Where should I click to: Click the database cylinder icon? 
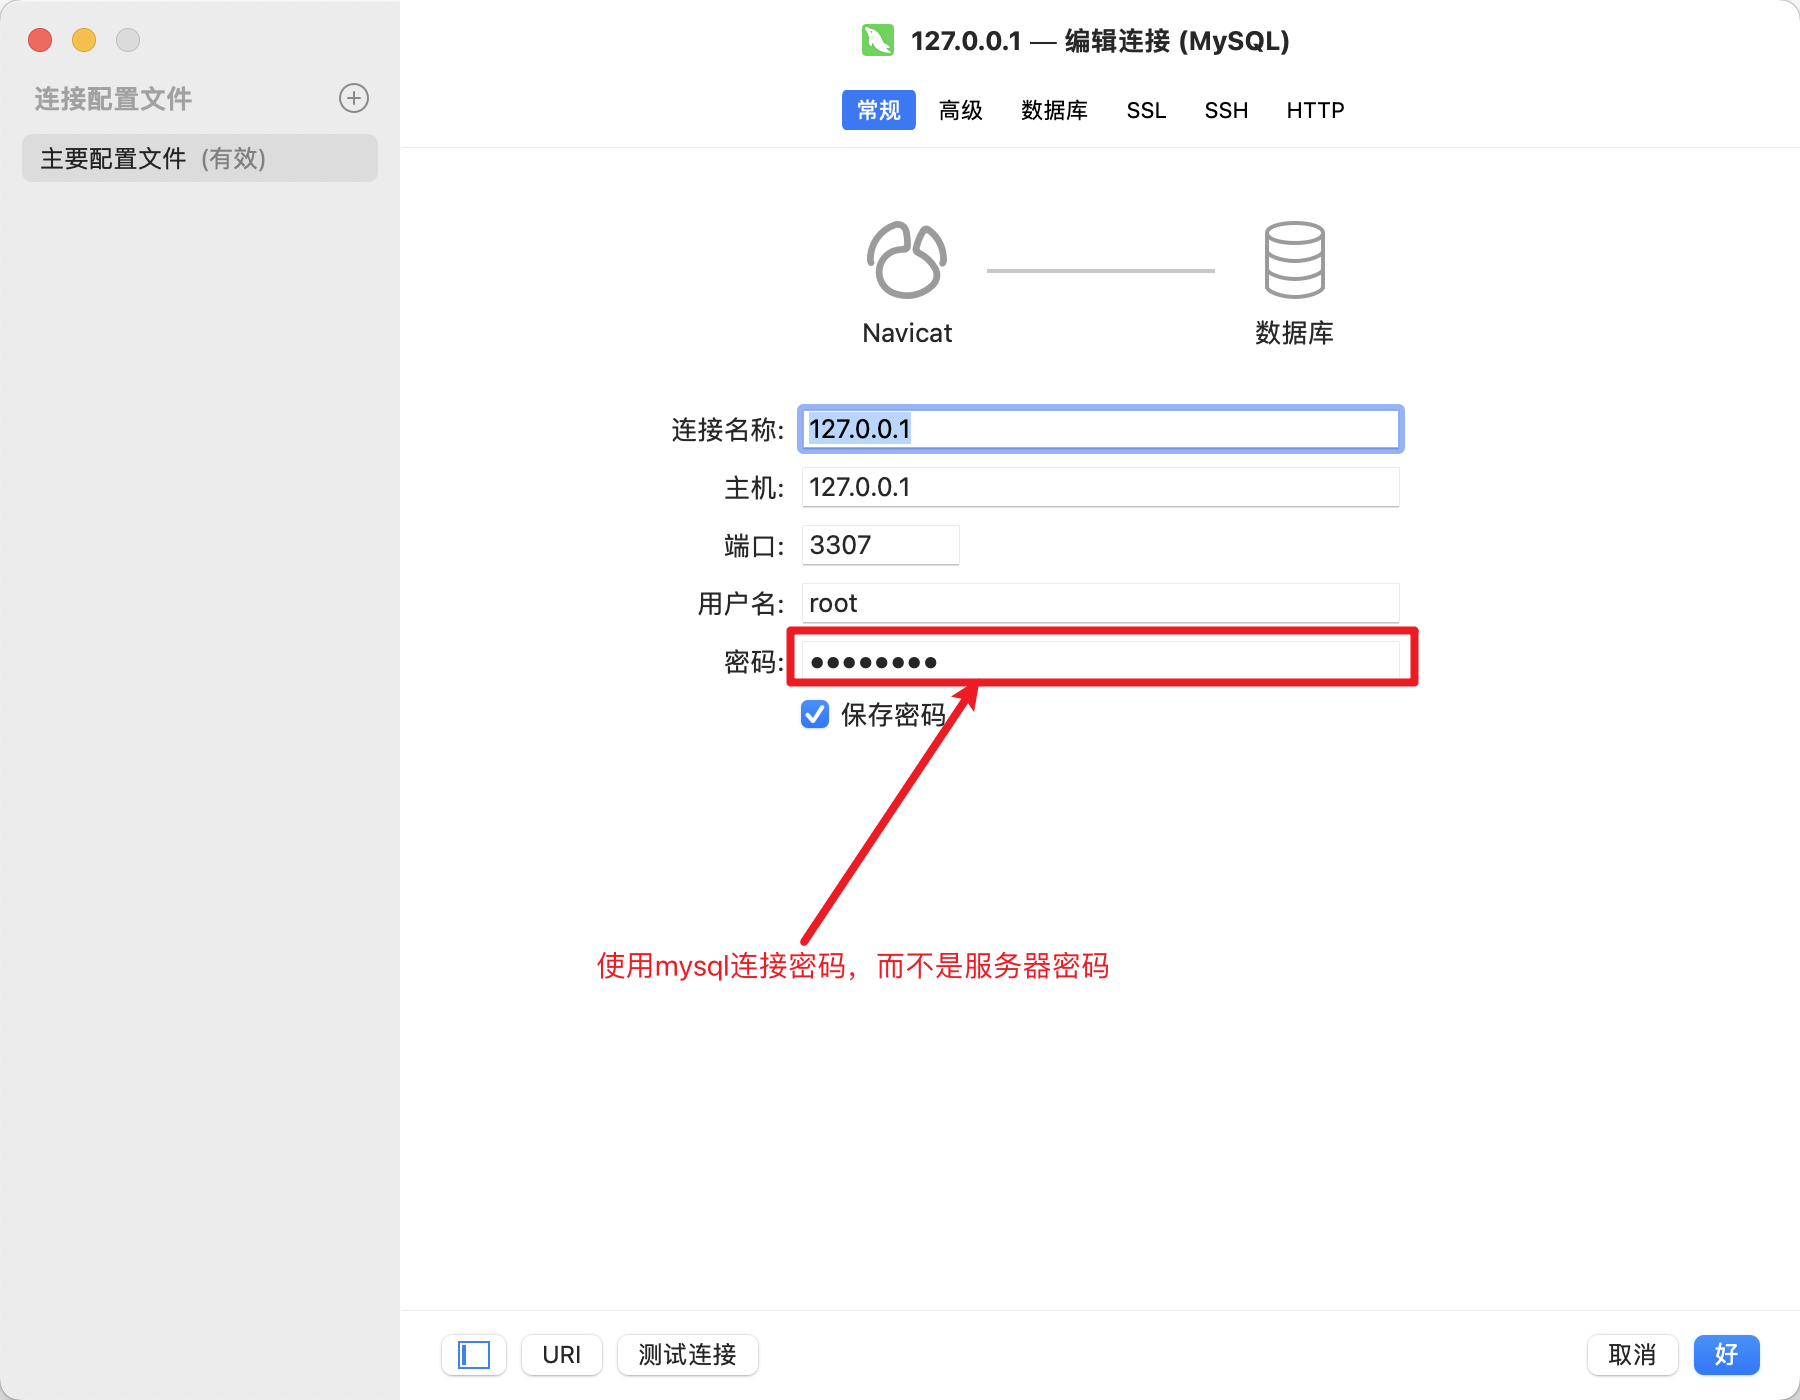point(1294,260)
